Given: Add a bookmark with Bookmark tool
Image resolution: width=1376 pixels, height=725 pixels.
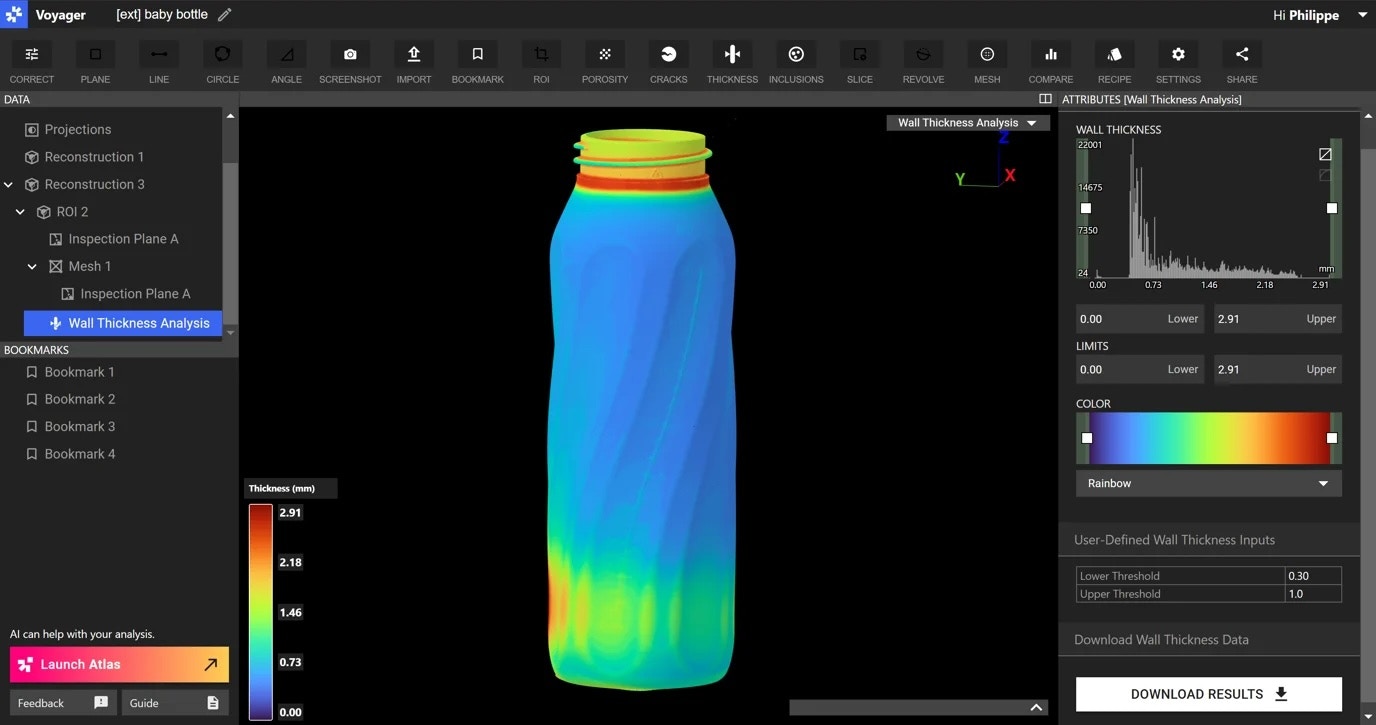Looking at the screenshot, I should [x=477, y=63].
